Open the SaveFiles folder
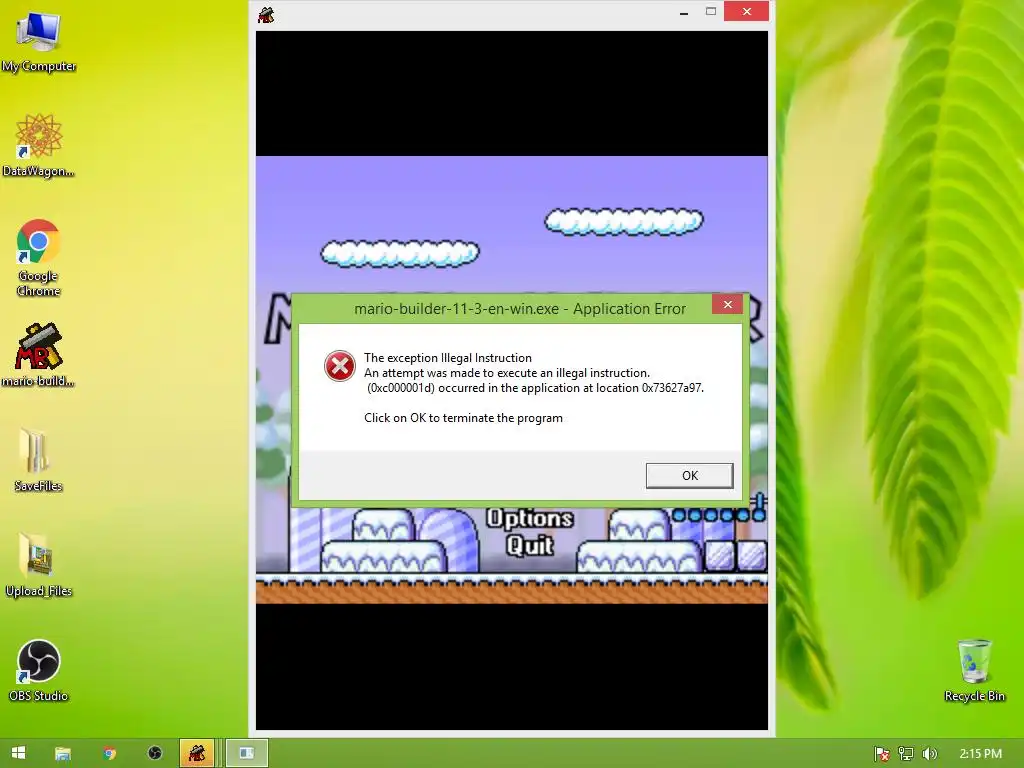Screen dimensions: 1024x768 click(39, 460)
